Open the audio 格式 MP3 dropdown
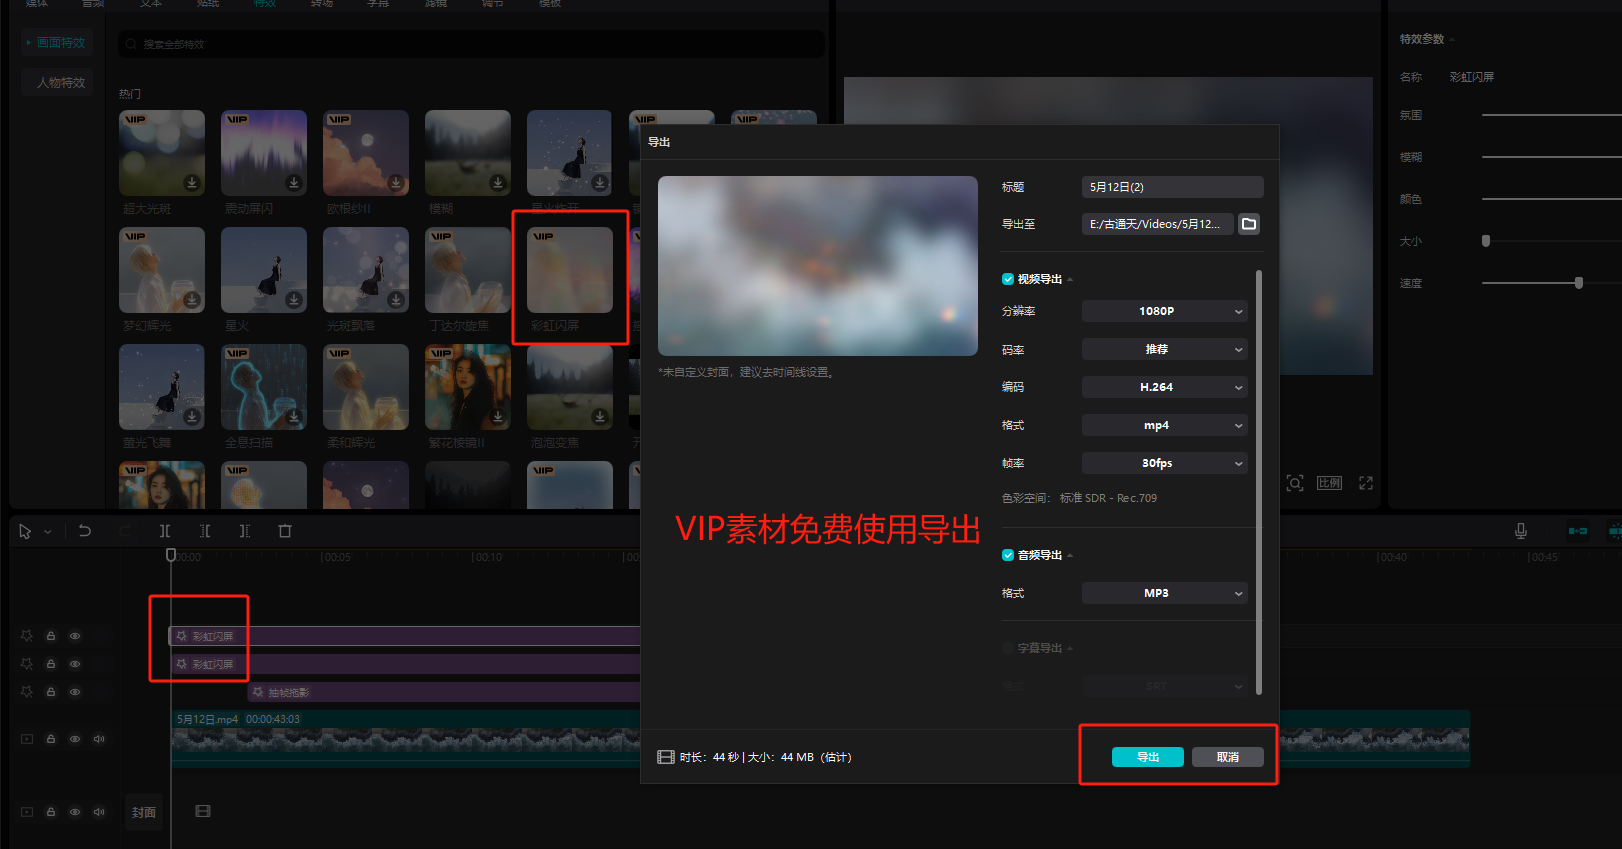 point(1164,593)
